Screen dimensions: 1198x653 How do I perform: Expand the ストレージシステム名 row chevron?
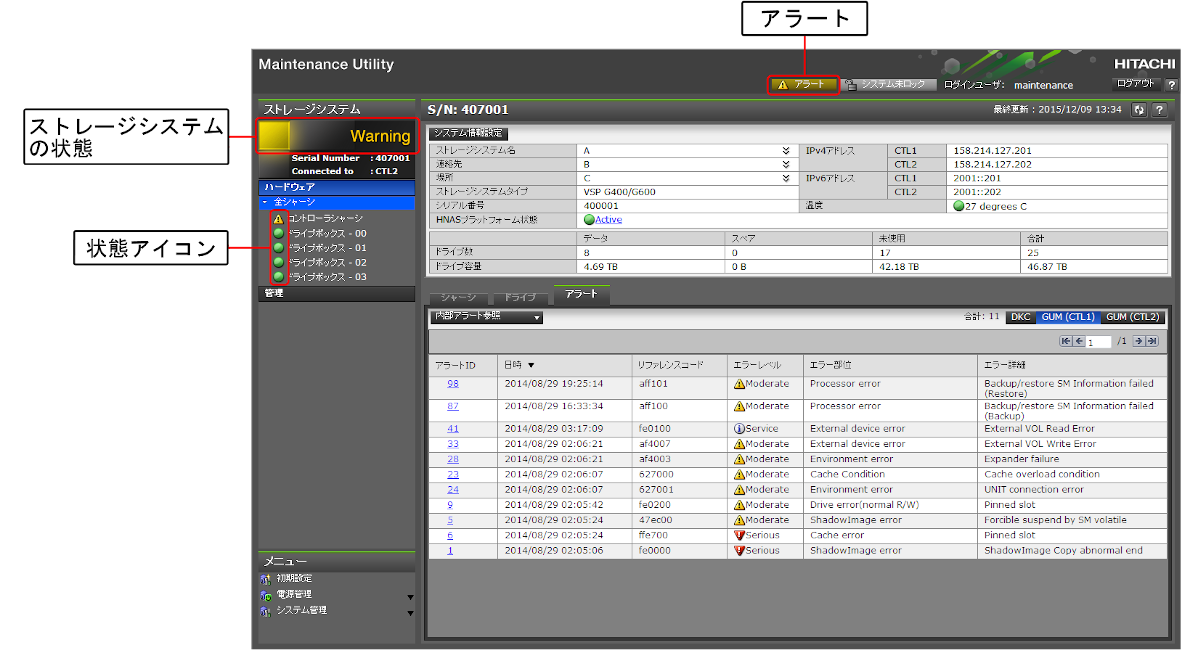tap(786, 151)
